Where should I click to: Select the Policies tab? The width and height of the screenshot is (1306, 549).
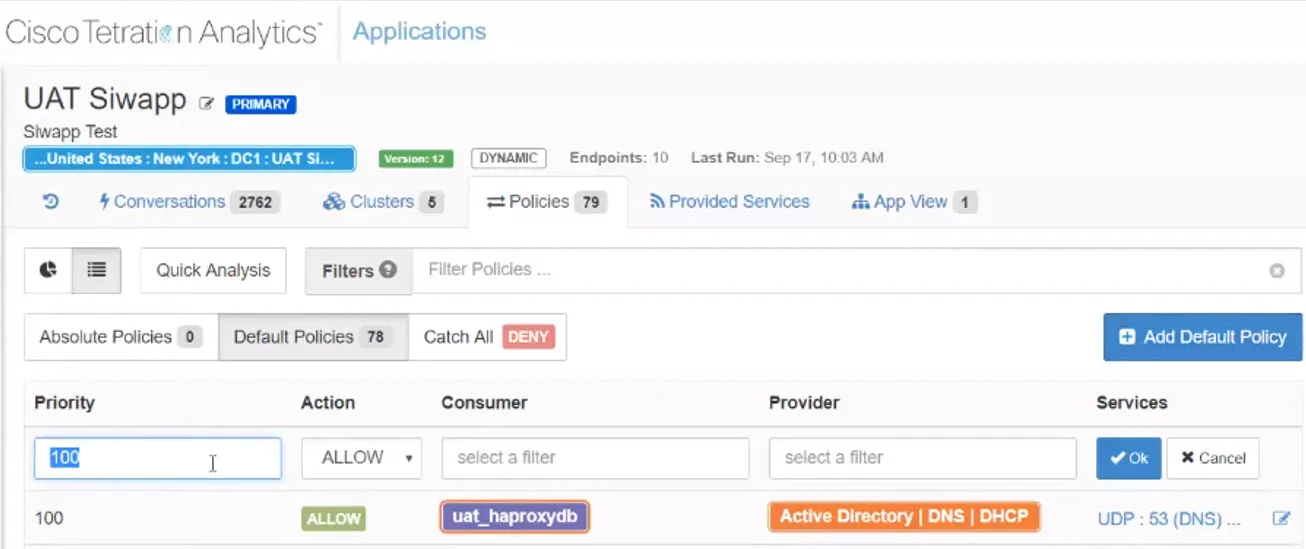(x=547, y=202)
